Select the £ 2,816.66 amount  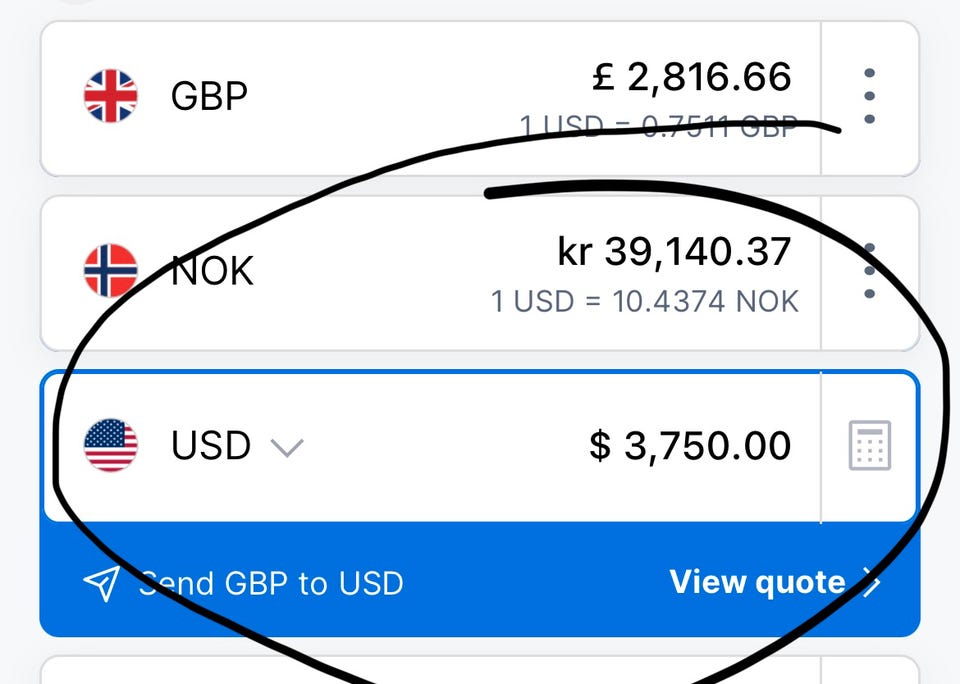[x=691, y=78]
